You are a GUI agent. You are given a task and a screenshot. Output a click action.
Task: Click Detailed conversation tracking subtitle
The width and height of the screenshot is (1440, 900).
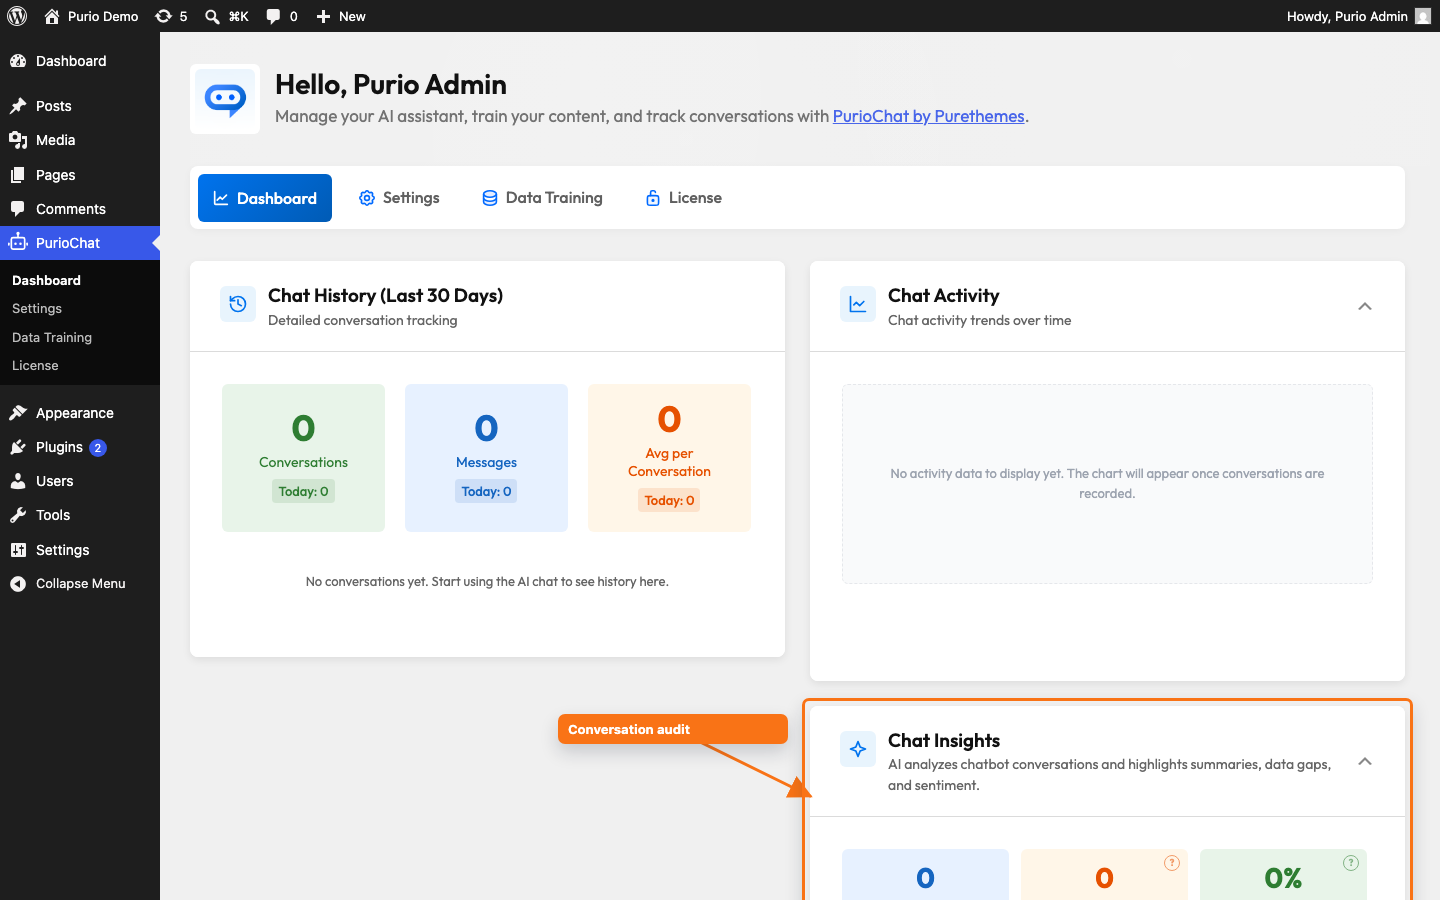[363, 320]
